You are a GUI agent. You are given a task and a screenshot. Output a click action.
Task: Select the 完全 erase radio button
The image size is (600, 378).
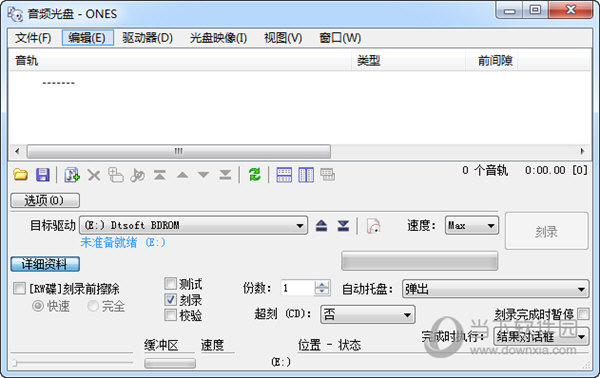[93, 306]
